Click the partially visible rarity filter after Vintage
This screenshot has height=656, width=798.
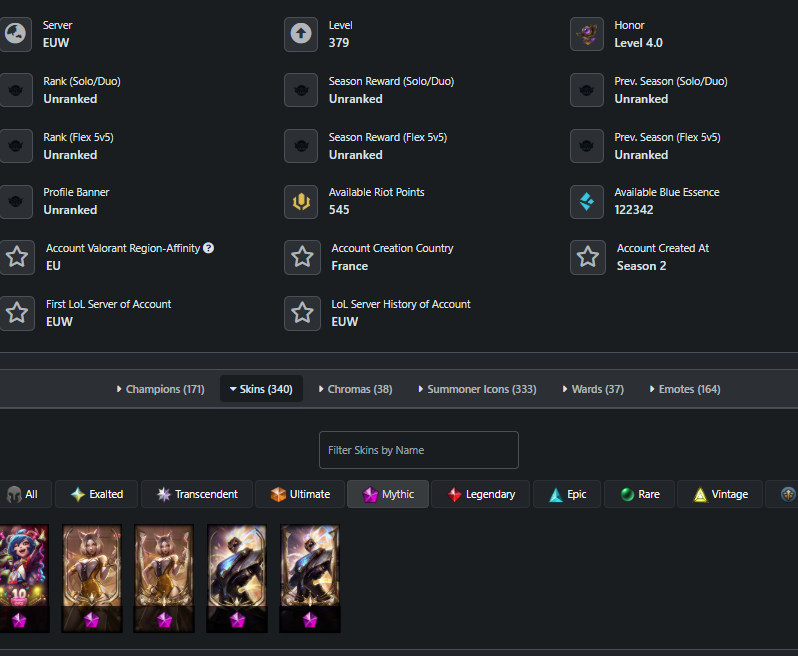(x=784, y=494)
